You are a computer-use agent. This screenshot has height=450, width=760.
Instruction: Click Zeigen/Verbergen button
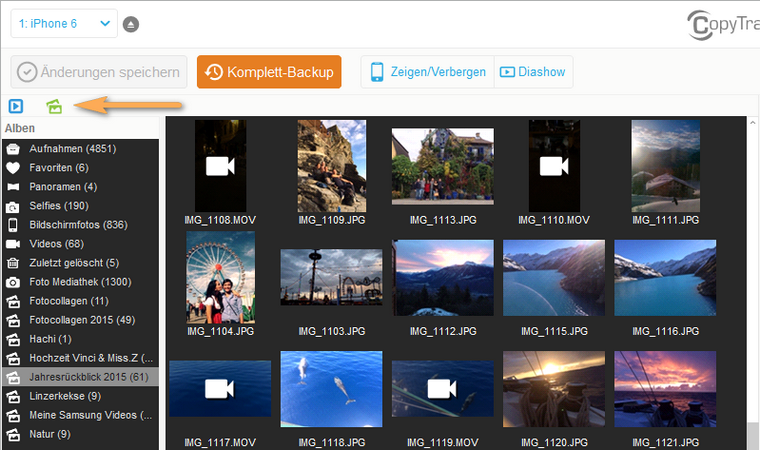click(x=428, y=72)
